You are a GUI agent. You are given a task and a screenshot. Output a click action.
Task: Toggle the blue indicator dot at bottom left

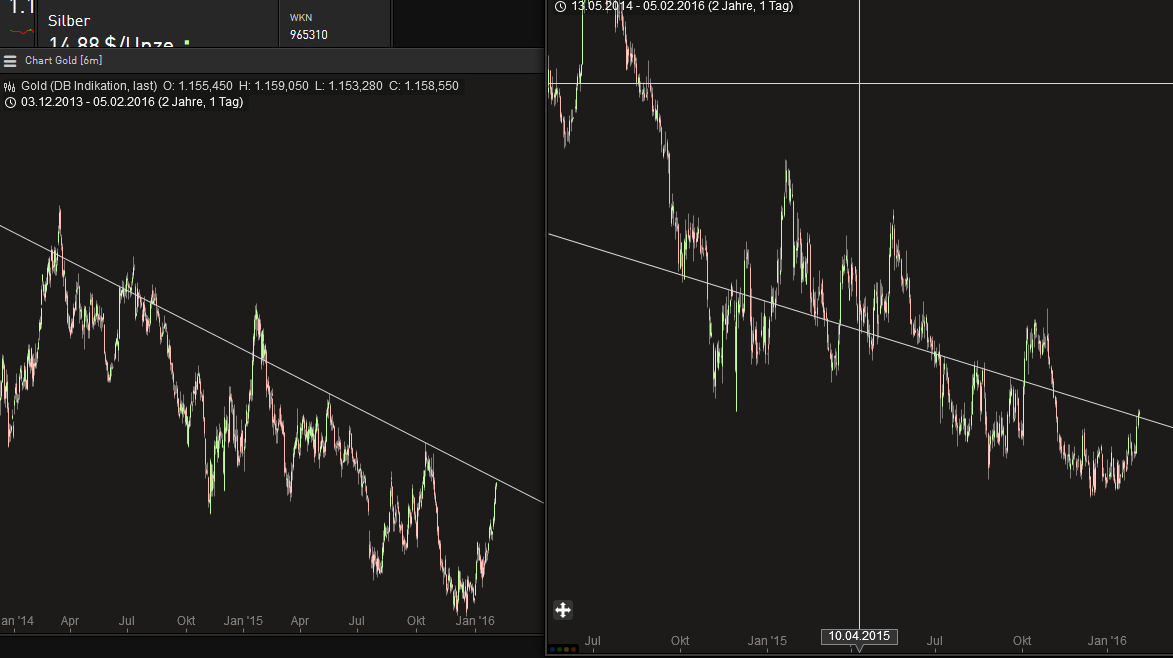point(552,649)
